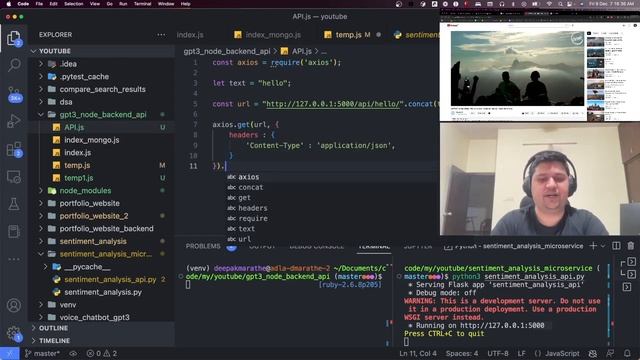Open sentiment_analysis_api.py file
Image resolution: width=640 pixels, height=360 pixels.
(110, 280)
